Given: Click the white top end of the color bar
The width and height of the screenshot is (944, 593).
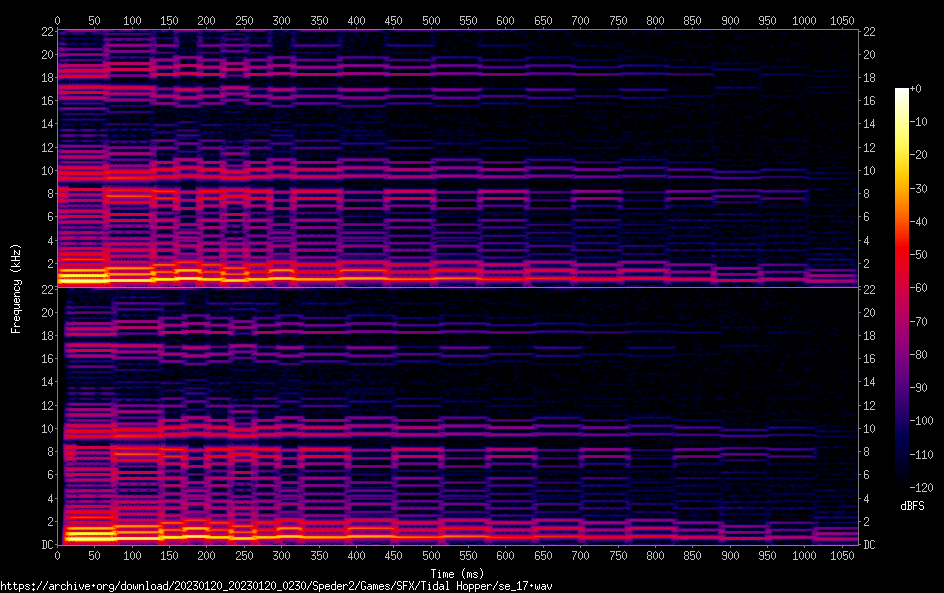Looking at the screenshot, I should click(x=902, y=92).
